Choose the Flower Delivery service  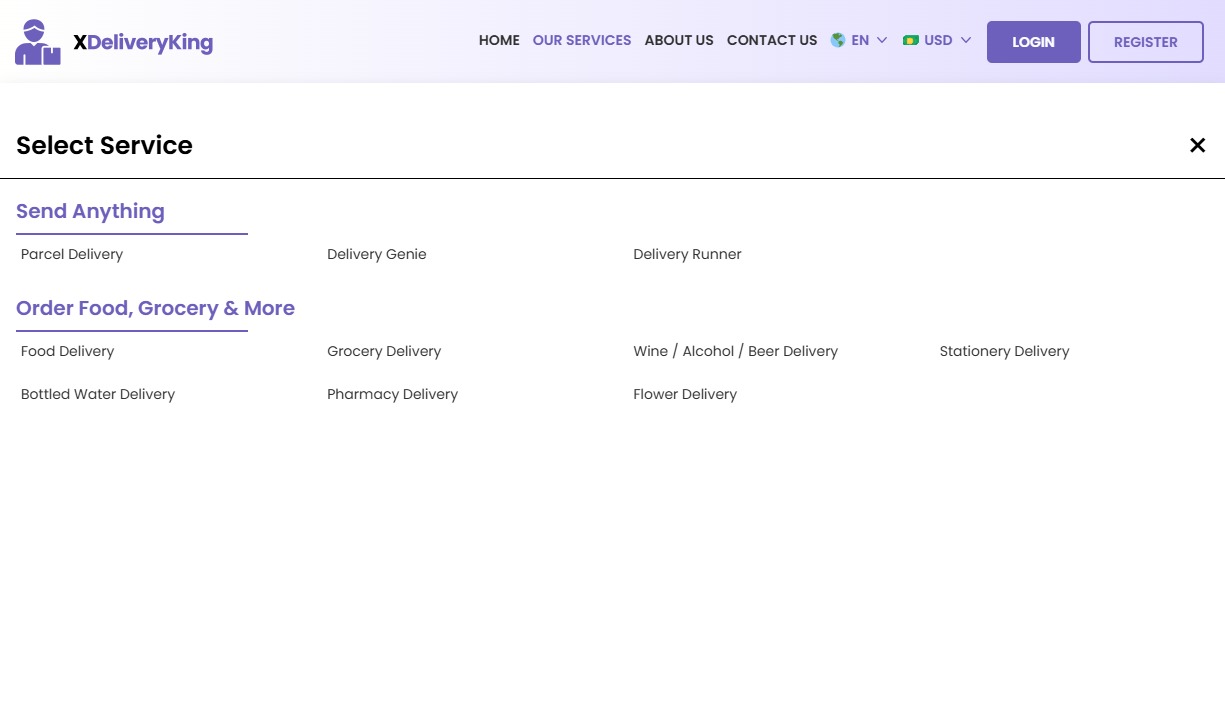pos(685,394)
